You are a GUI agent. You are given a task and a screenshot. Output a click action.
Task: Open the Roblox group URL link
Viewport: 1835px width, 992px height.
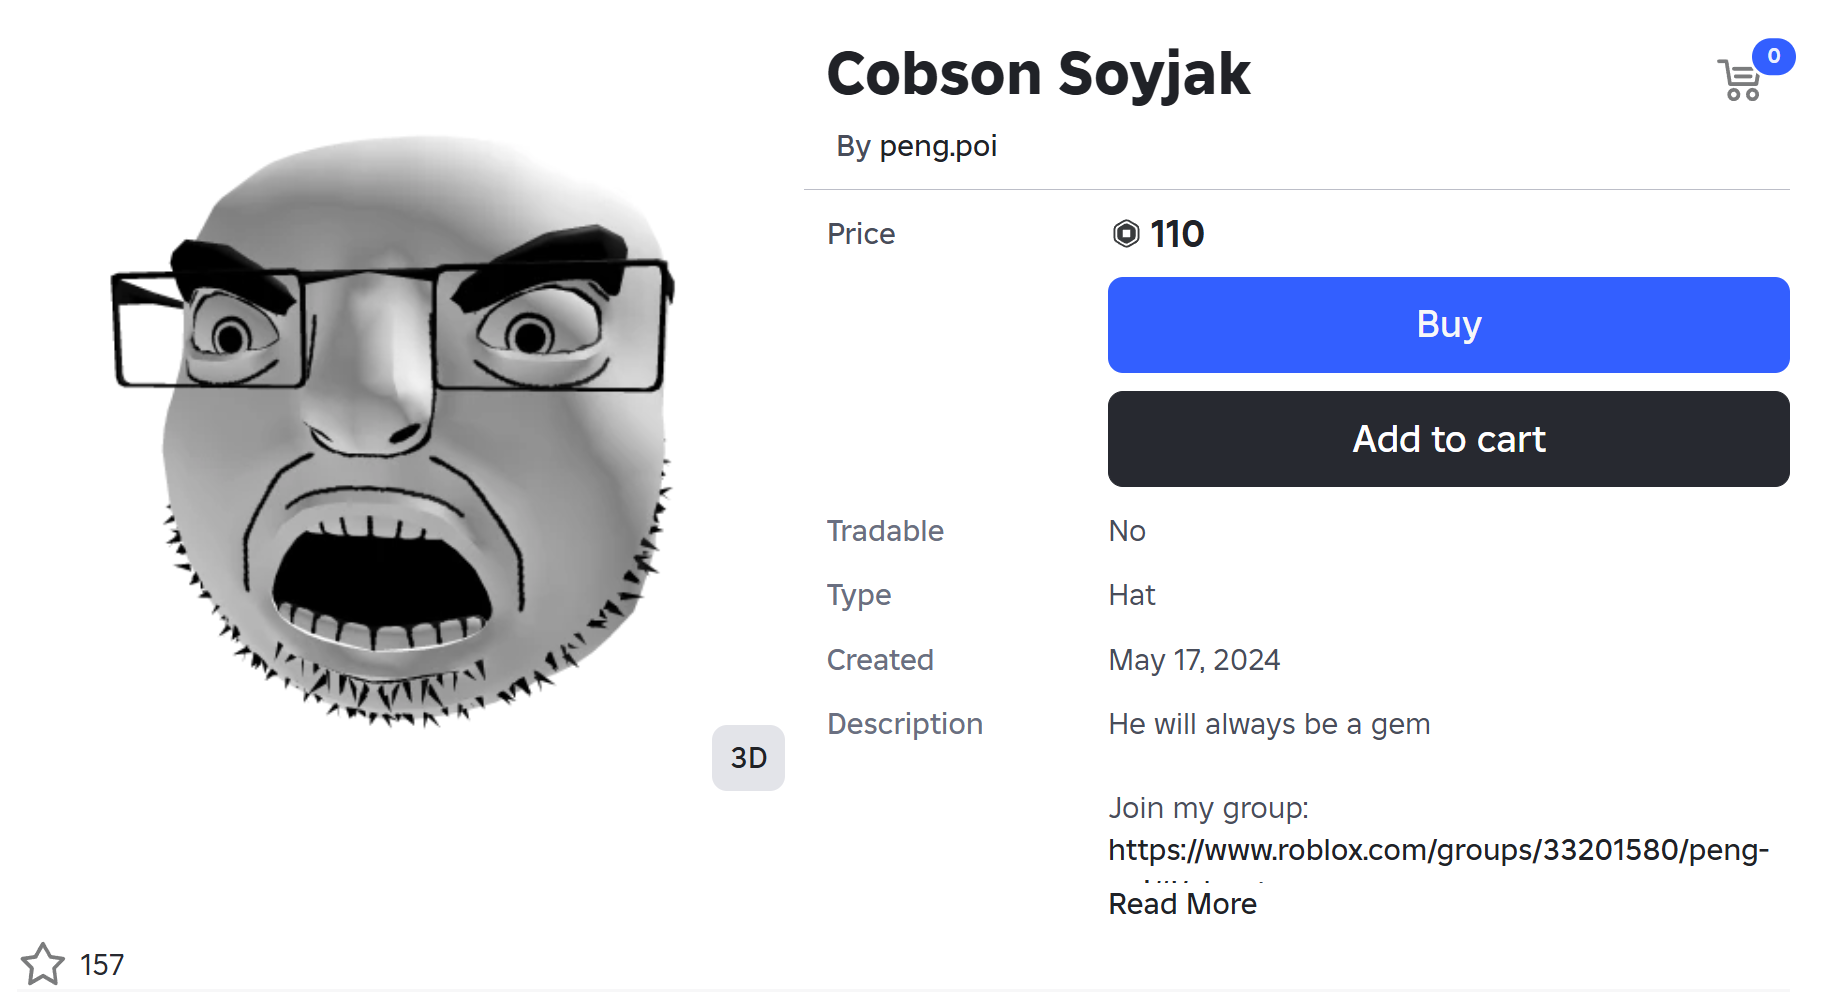tap(1438, 850)
